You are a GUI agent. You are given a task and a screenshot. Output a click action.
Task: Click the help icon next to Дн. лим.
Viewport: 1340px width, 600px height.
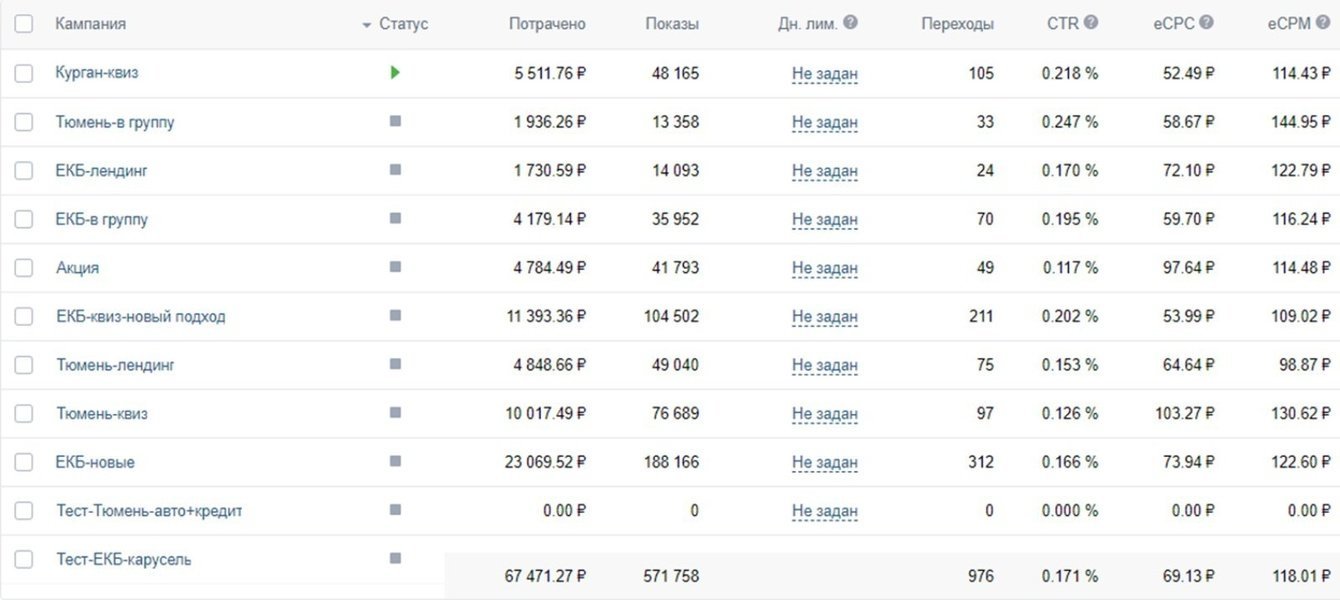click(850, 22)
